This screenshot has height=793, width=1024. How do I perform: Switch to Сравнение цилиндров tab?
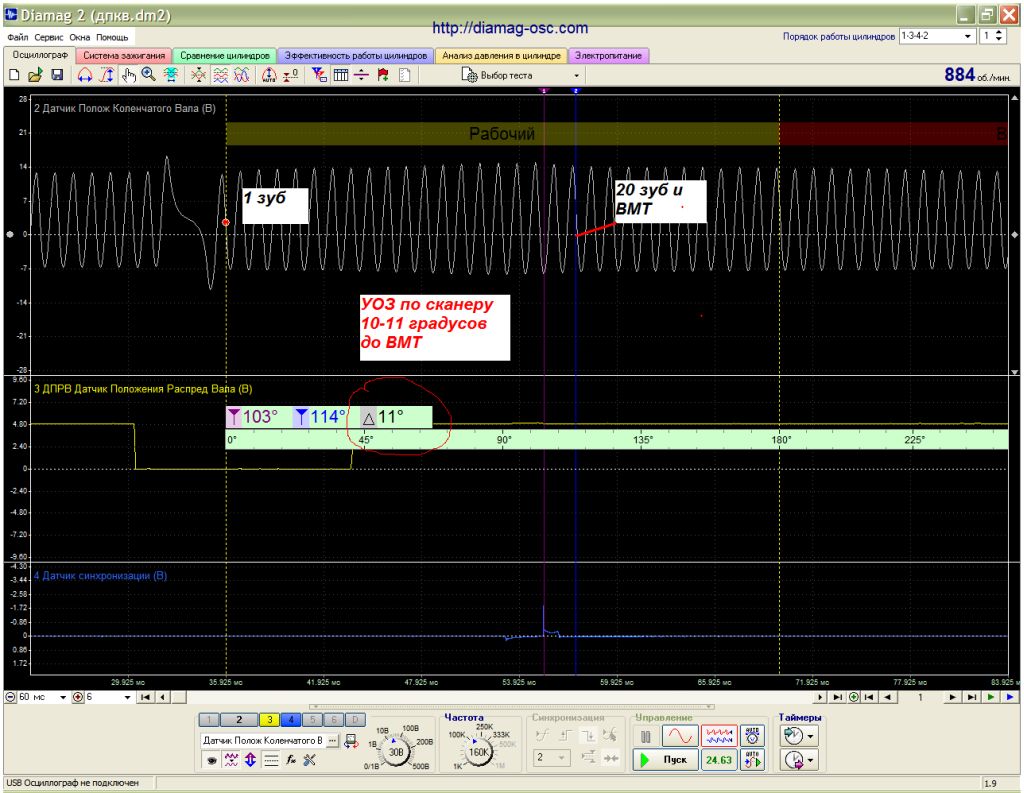(x=225, y=56)
